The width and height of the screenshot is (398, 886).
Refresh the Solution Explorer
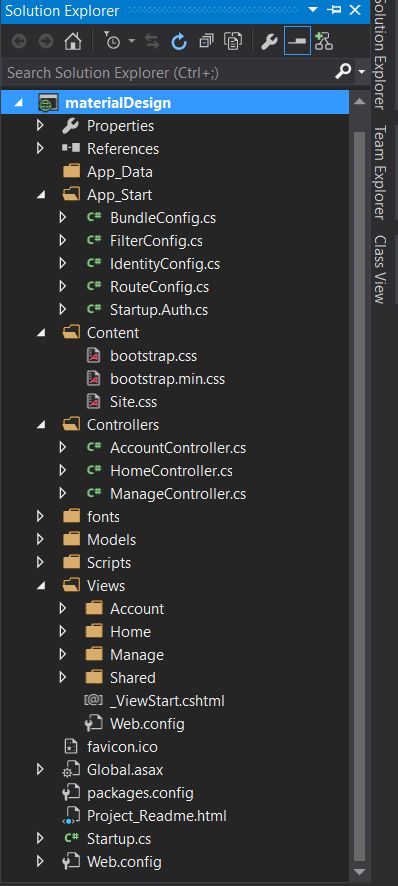pyautogui.click(x=179, y=41)
